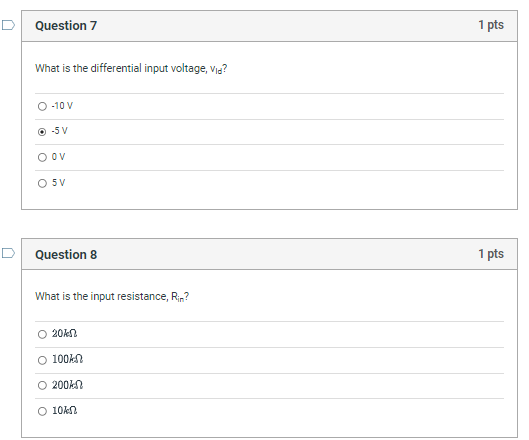Viewport: 529px width, 440px height.
Task: Flag Question 8 with the bookmark icon
Action: pos(8,253)
